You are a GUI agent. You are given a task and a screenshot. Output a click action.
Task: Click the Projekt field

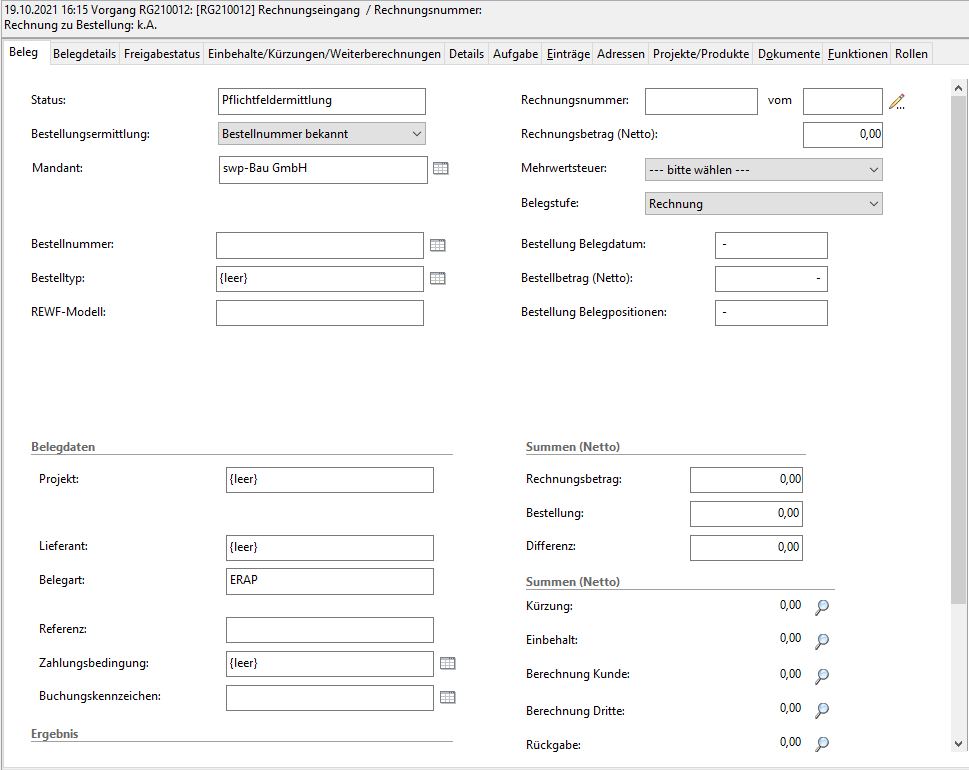[x=330, y=480]
